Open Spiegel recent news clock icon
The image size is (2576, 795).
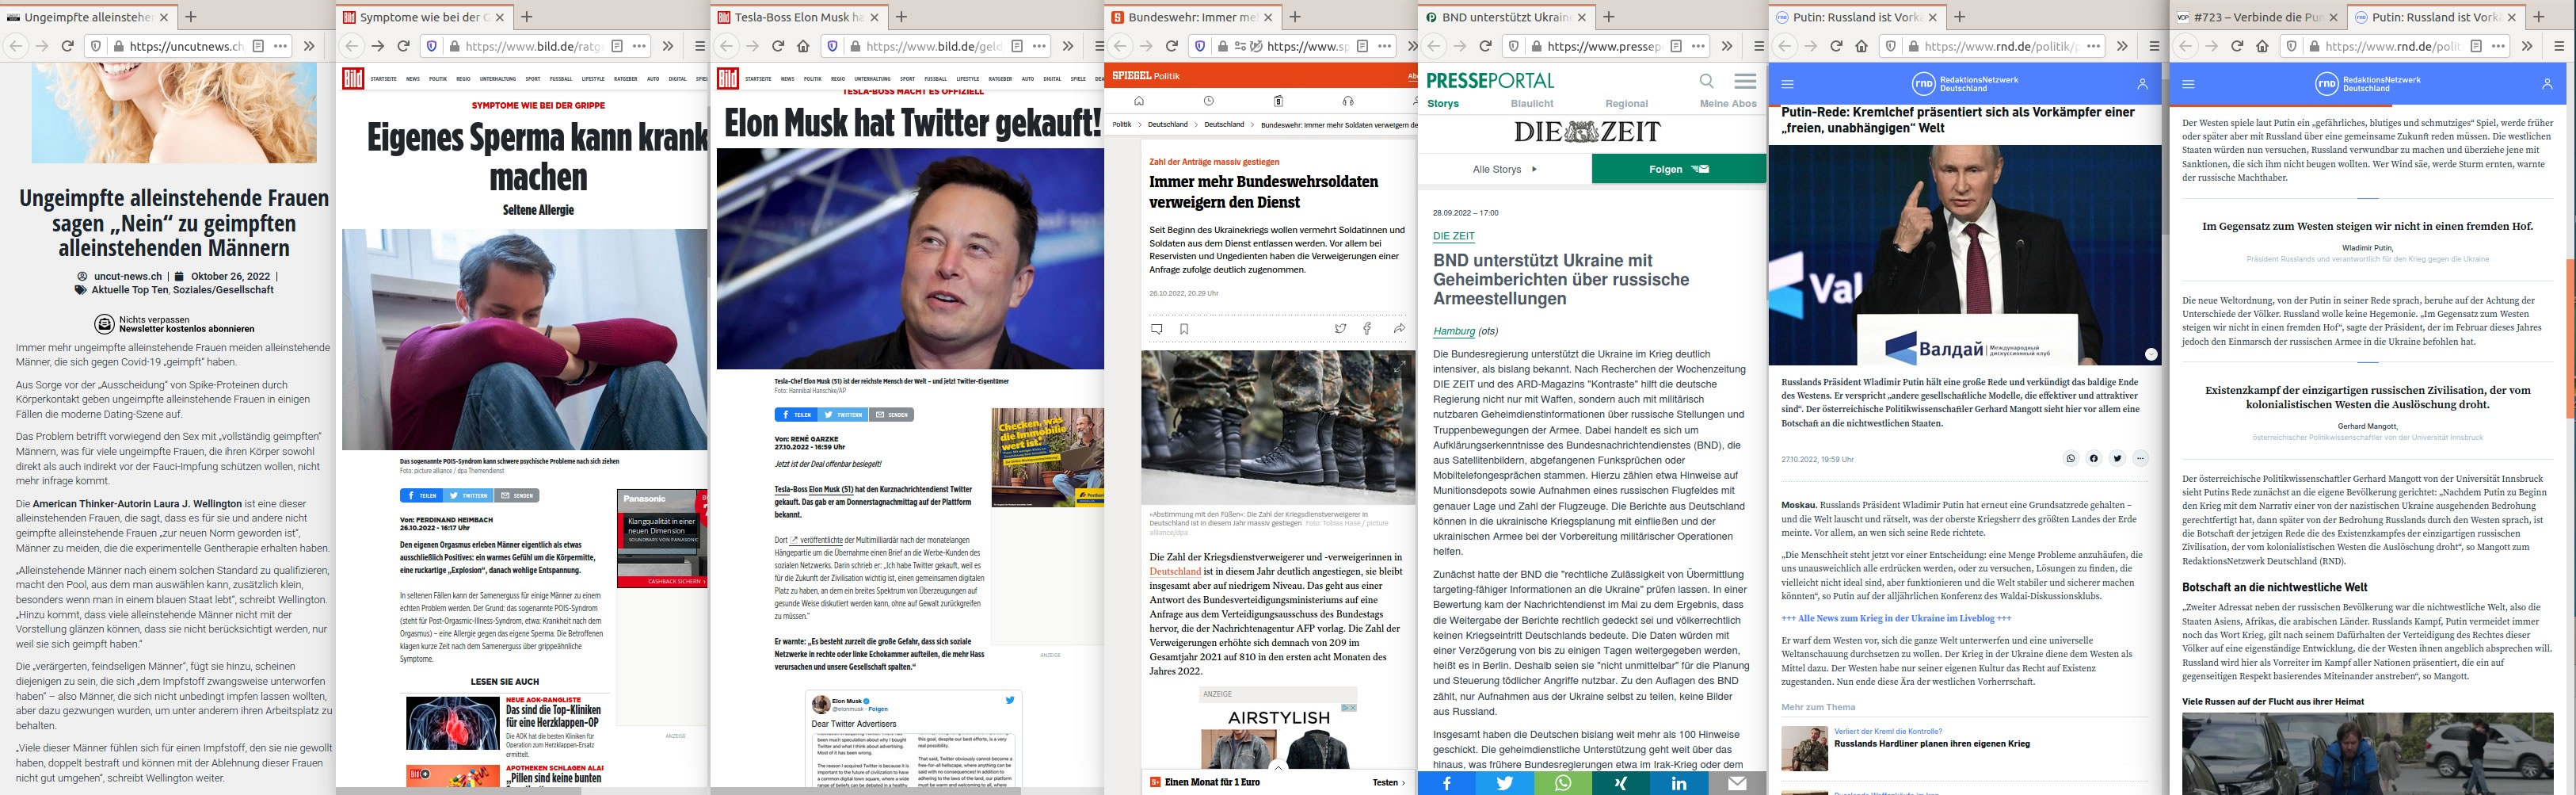coord(1208,101)
